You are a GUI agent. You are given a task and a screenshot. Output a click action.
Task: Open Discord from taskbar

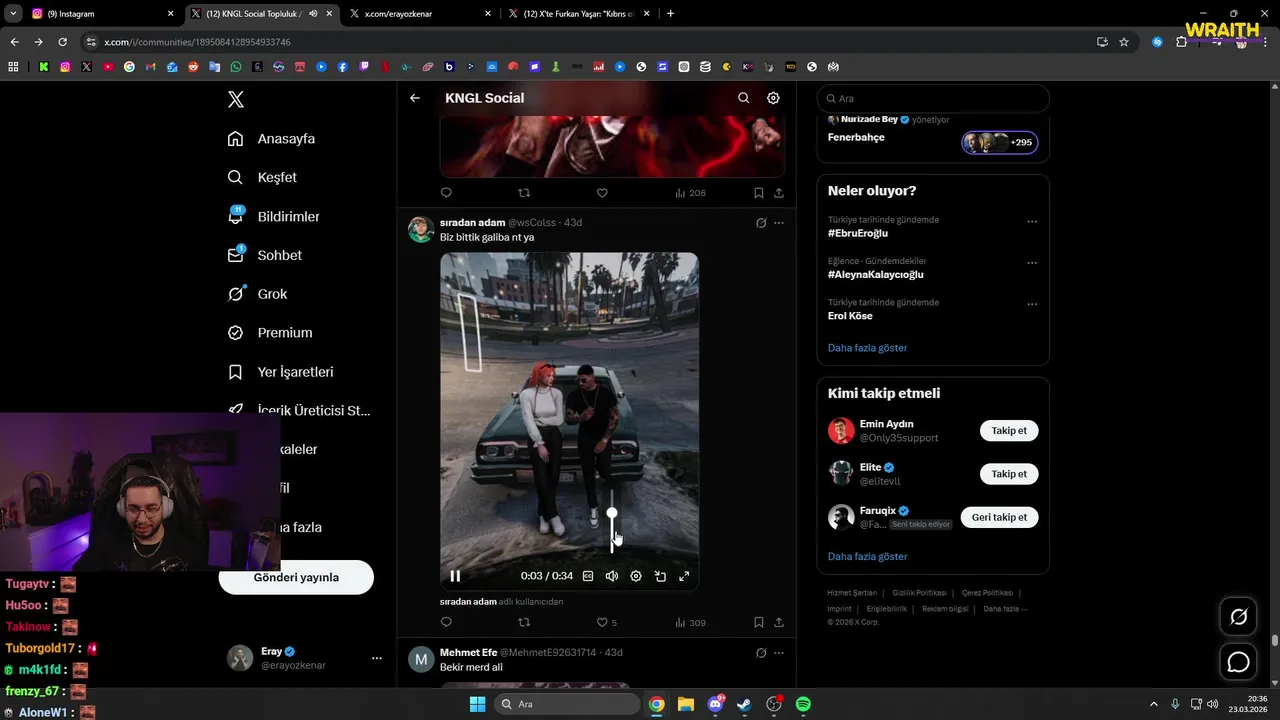(715, 704)
